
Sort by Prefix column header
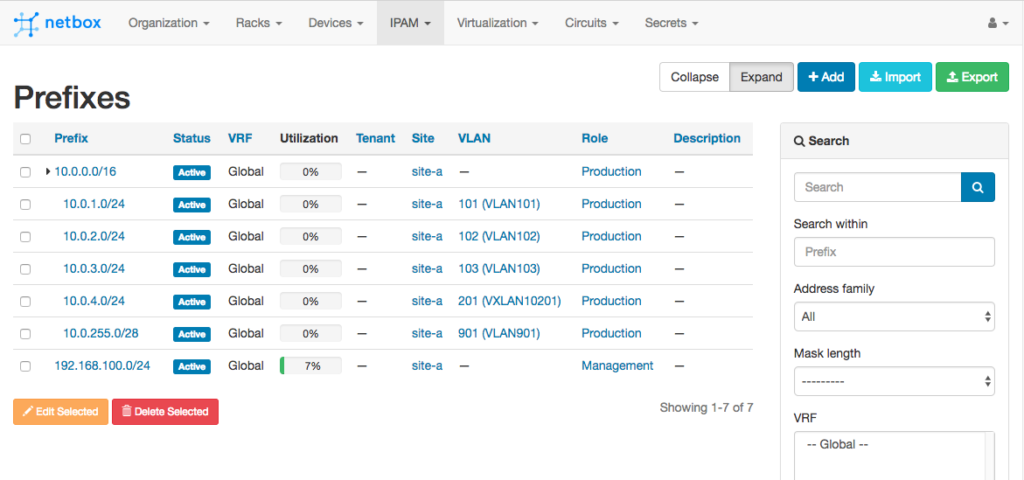tap(71, 138)
